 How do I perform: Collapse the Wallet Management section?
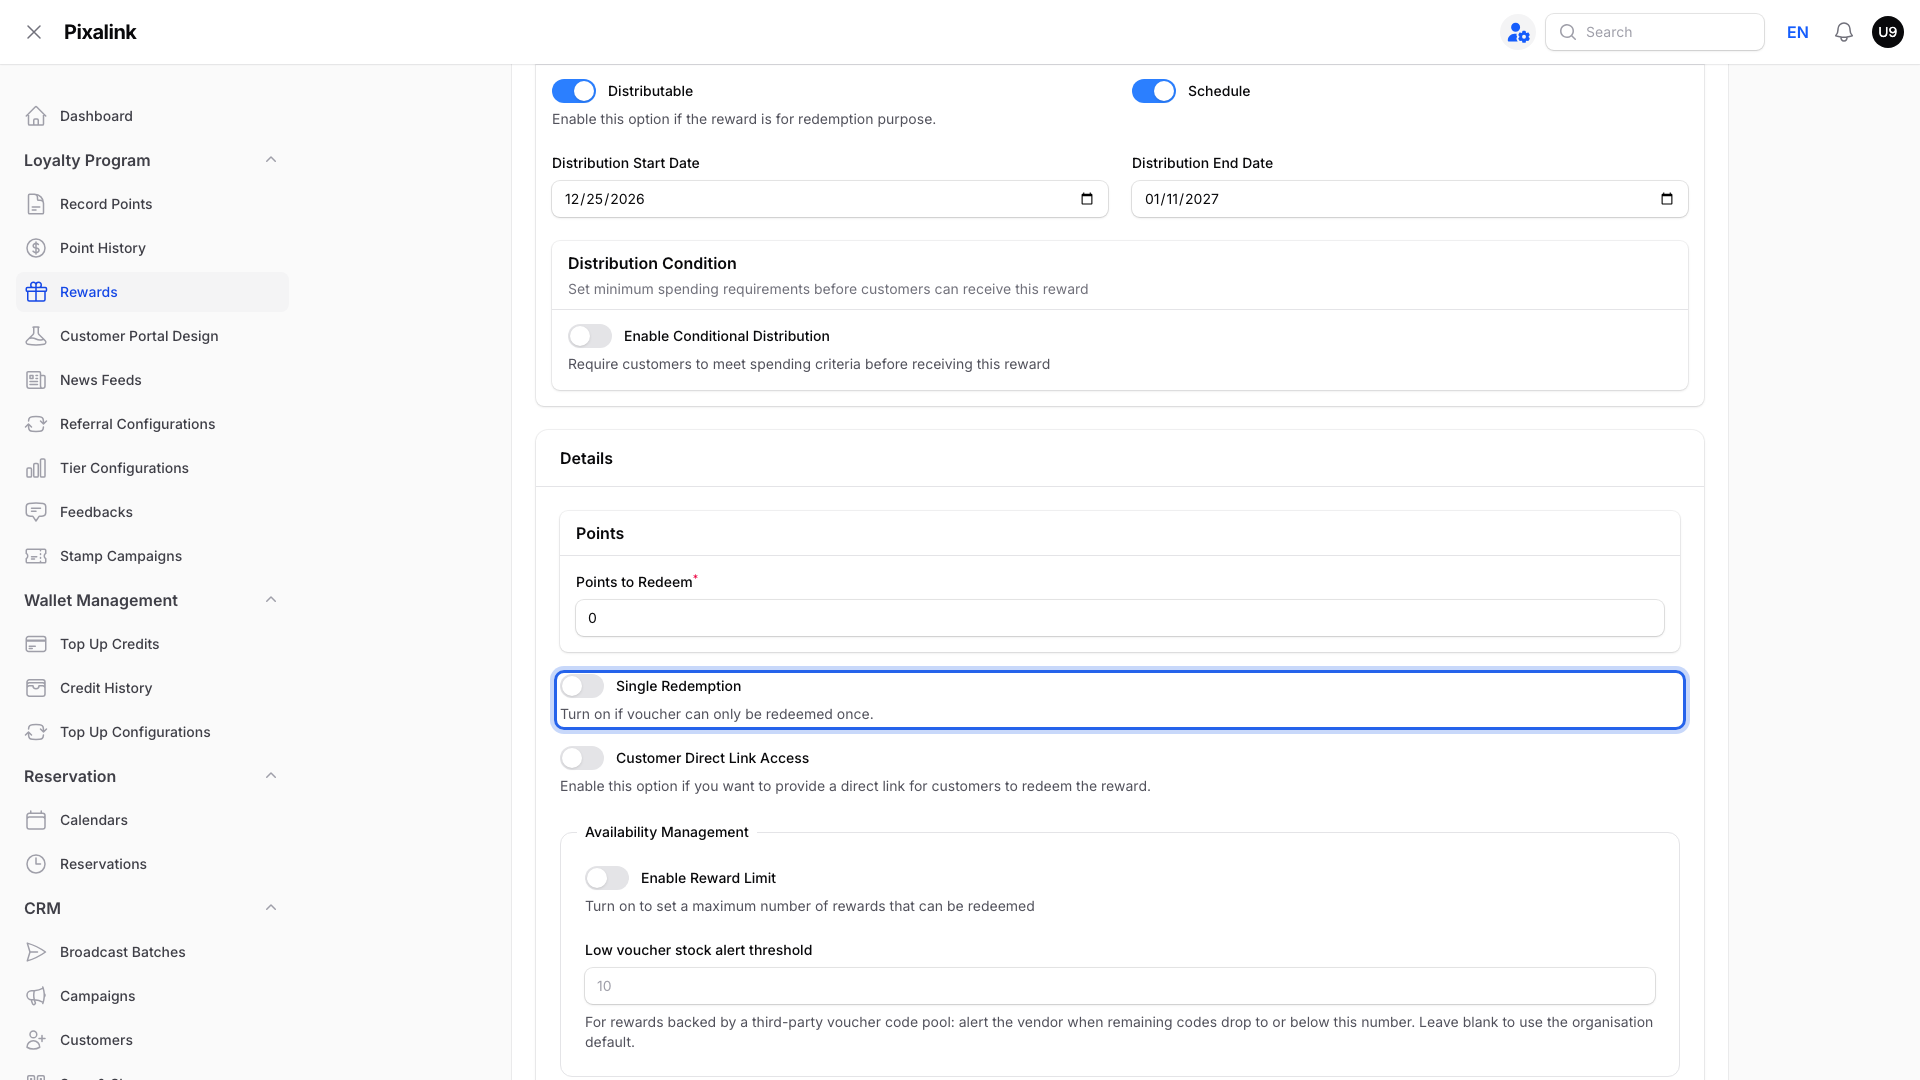coord(271,600)
